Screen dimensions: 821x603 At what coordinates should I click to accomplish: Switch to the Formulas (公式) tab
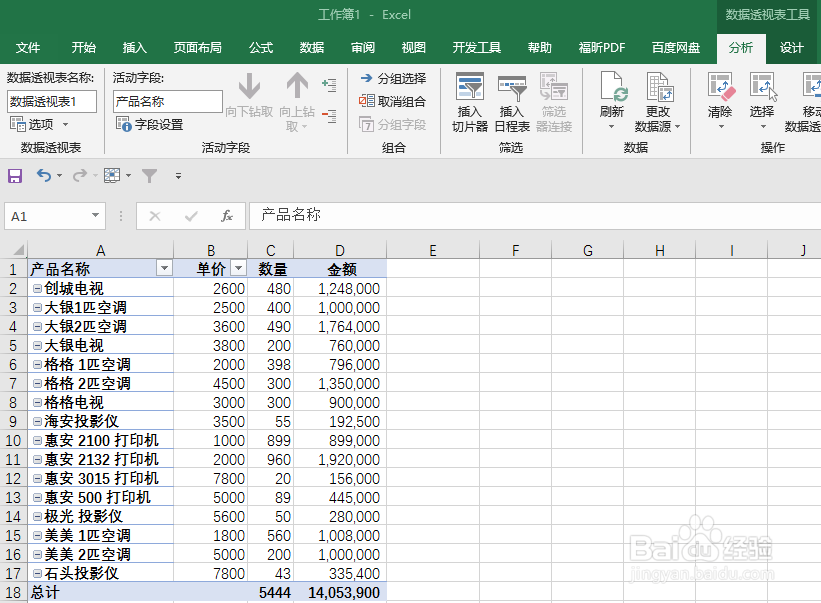pos(261,48)
